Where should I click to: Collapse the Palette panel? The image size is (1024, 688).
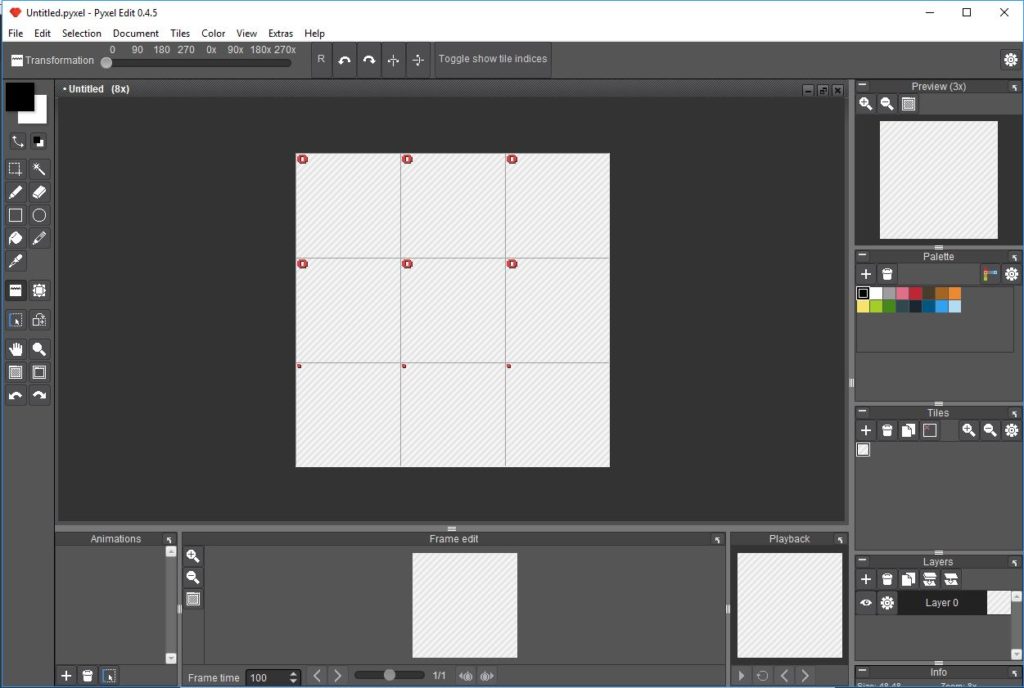862,256
